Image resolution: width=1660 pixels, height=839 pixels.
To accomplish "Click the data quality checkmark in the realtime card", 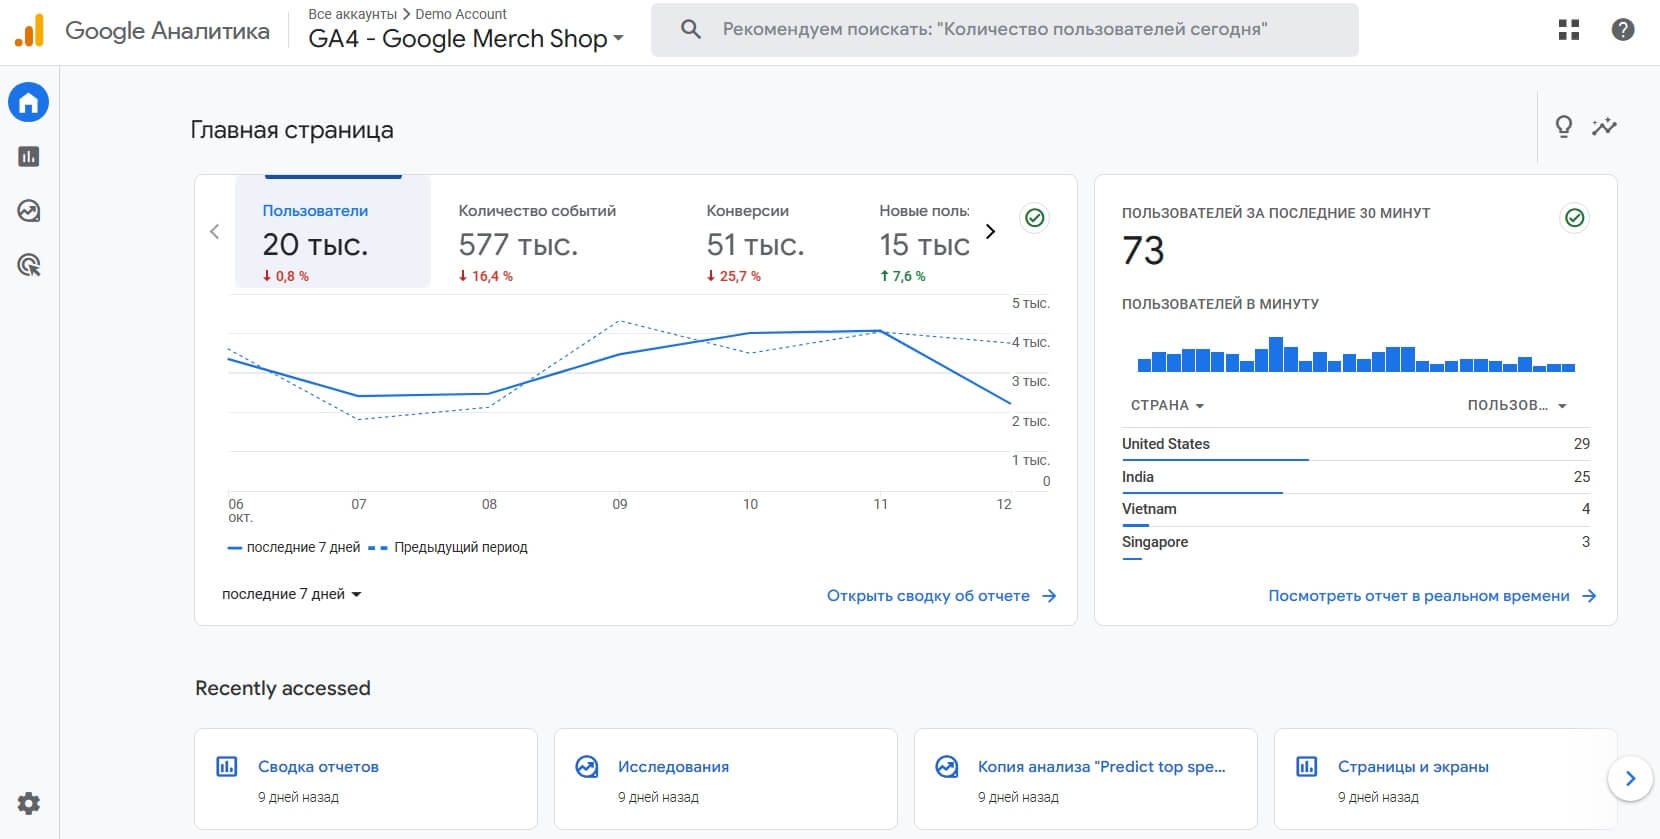I will point(1574,217).
